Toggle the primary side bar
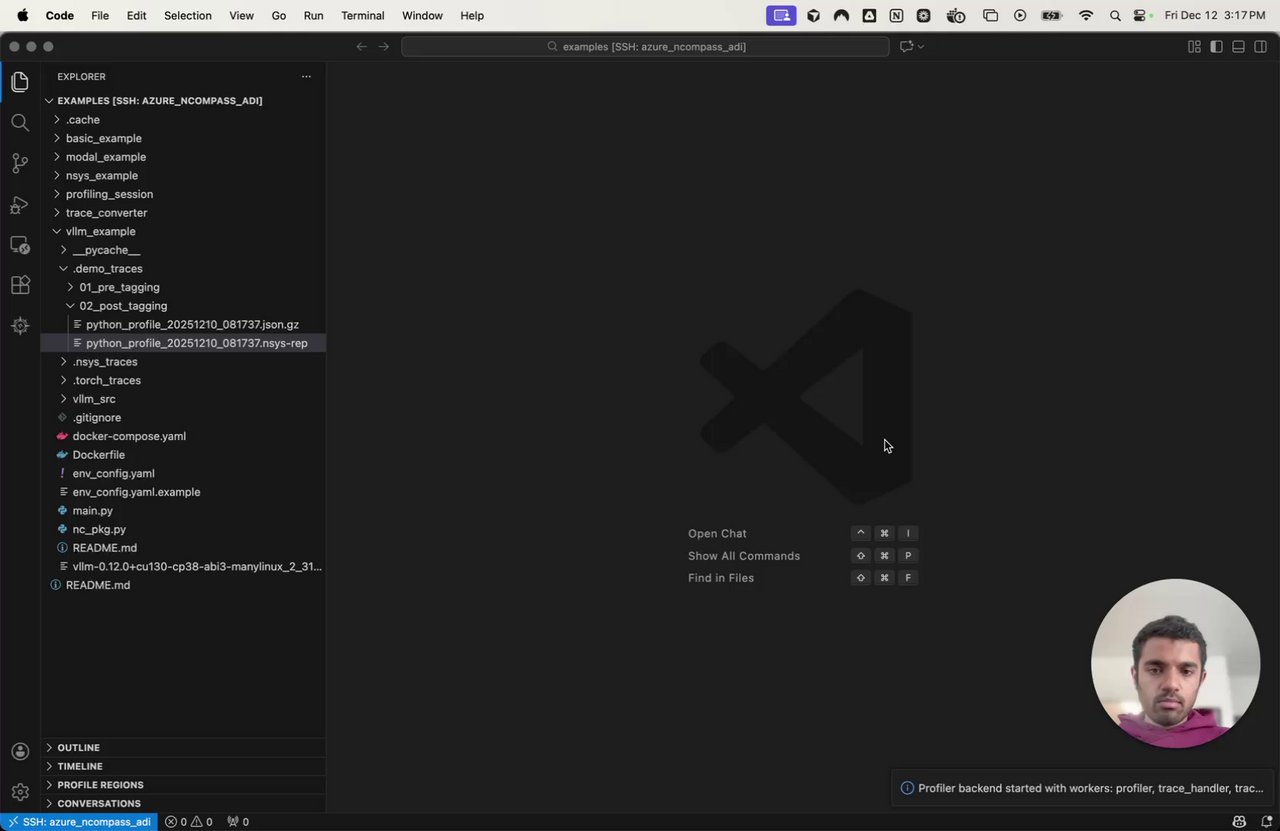This screenshot has height=831, width=1280. [x=1216, y=46]
